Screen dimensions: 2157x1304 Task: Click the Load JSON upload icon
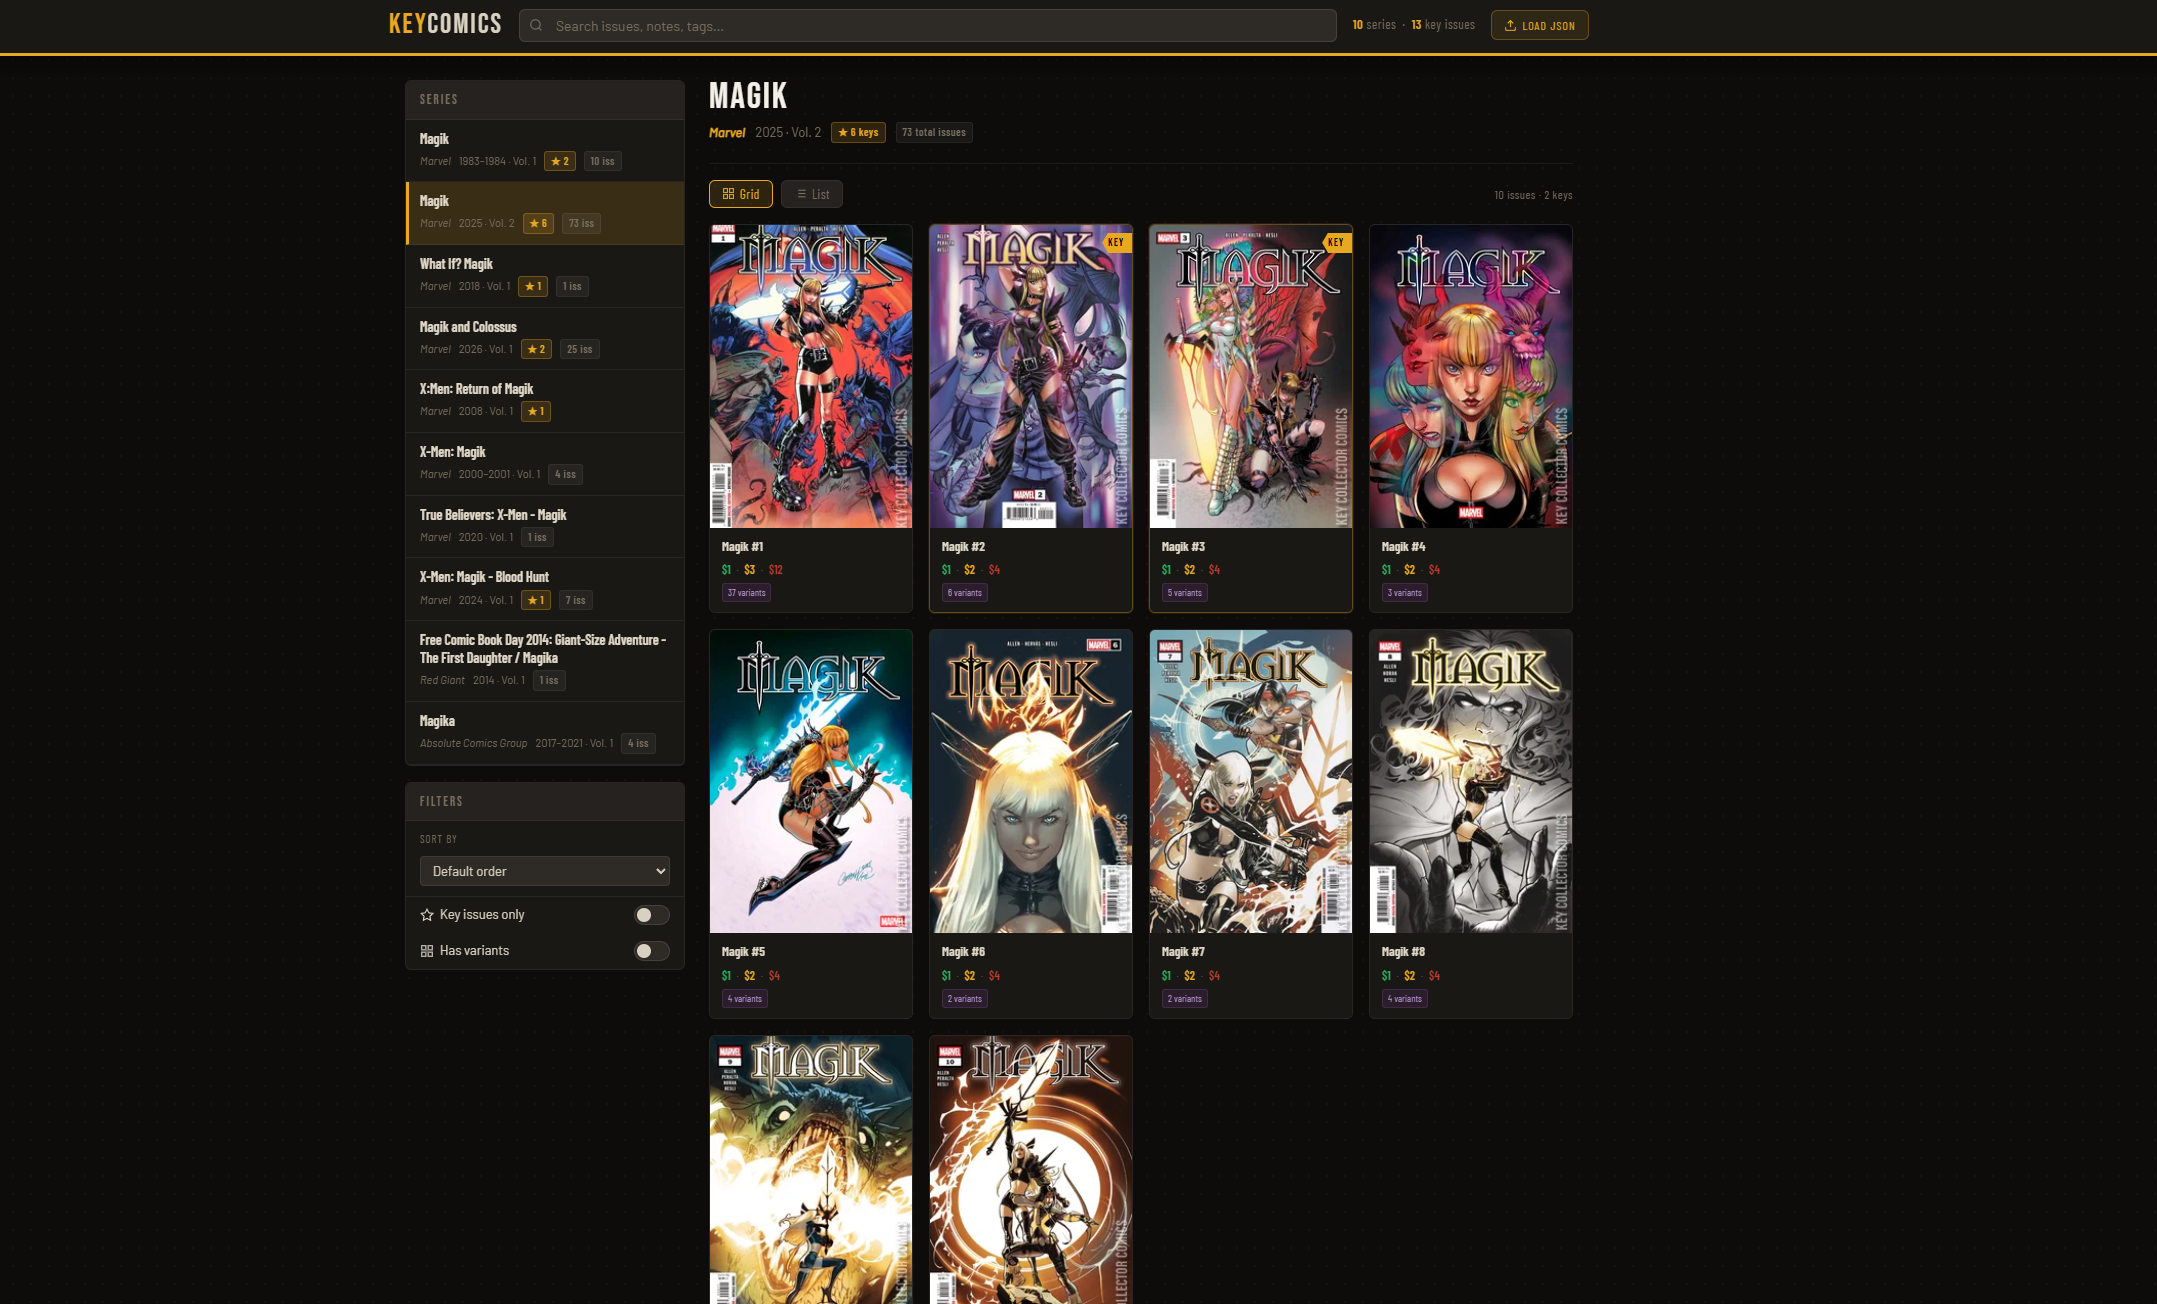tap(1510, 26)
